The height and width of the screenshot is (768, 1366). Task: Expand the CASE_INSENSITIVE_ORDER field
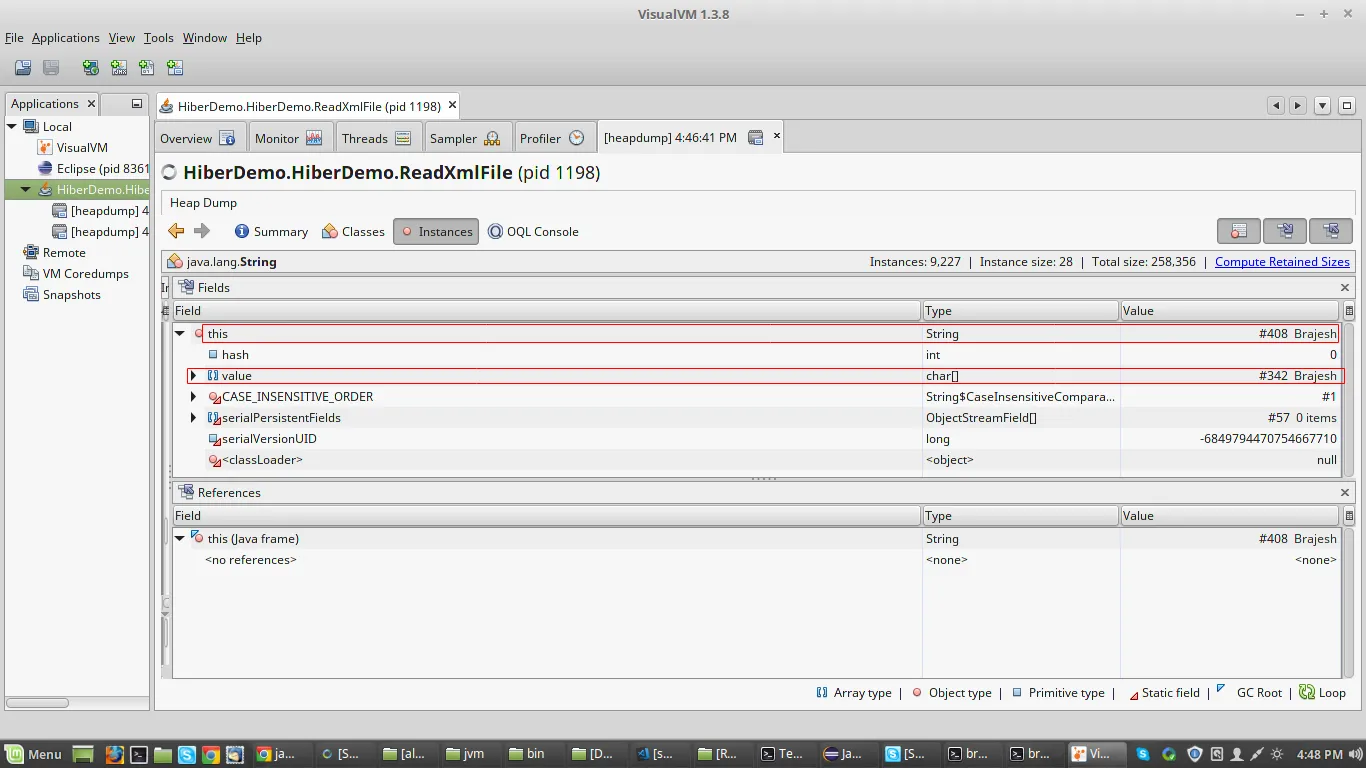point(194,397)
